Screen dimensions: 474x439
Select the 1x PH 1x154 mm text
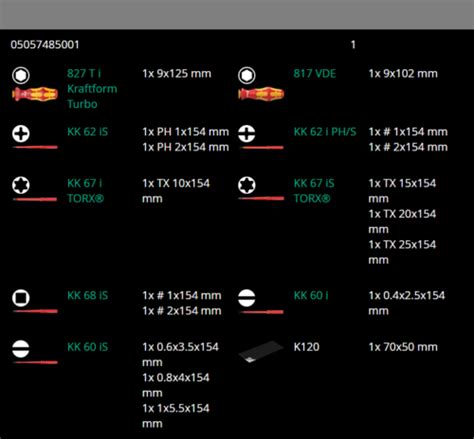(186, 132)
